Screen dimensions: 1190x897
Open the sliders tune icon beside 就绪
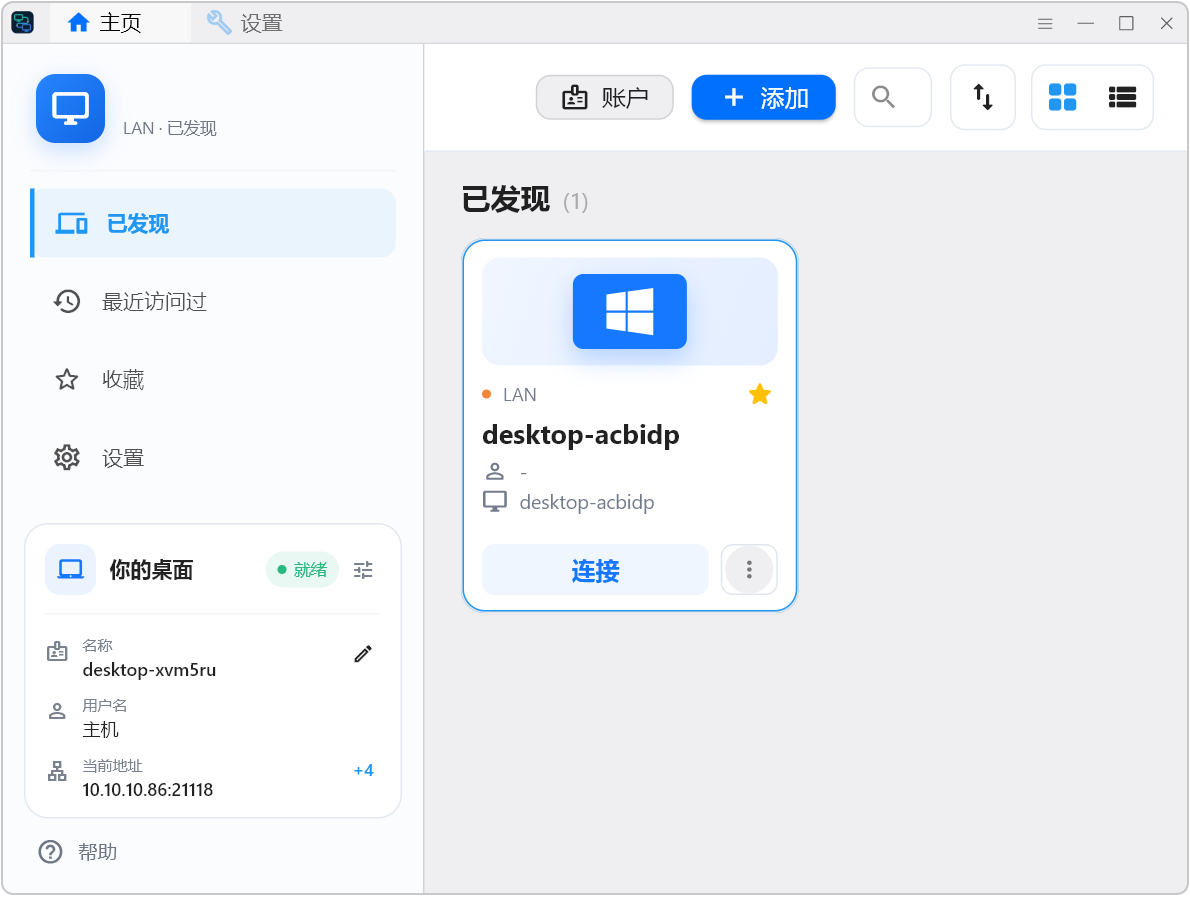point(364,570)
